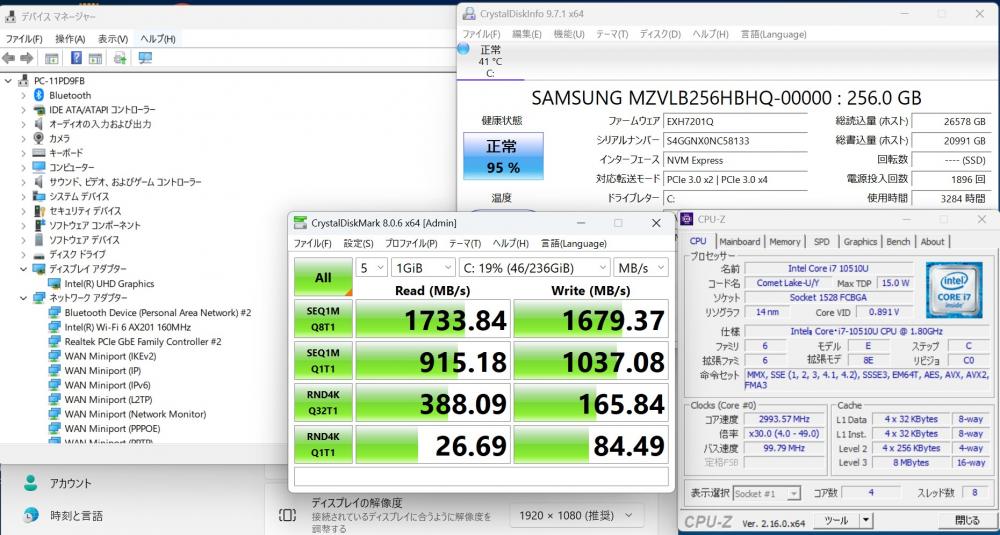Click the 閉じる button in CPU-Z

point(967,520)
